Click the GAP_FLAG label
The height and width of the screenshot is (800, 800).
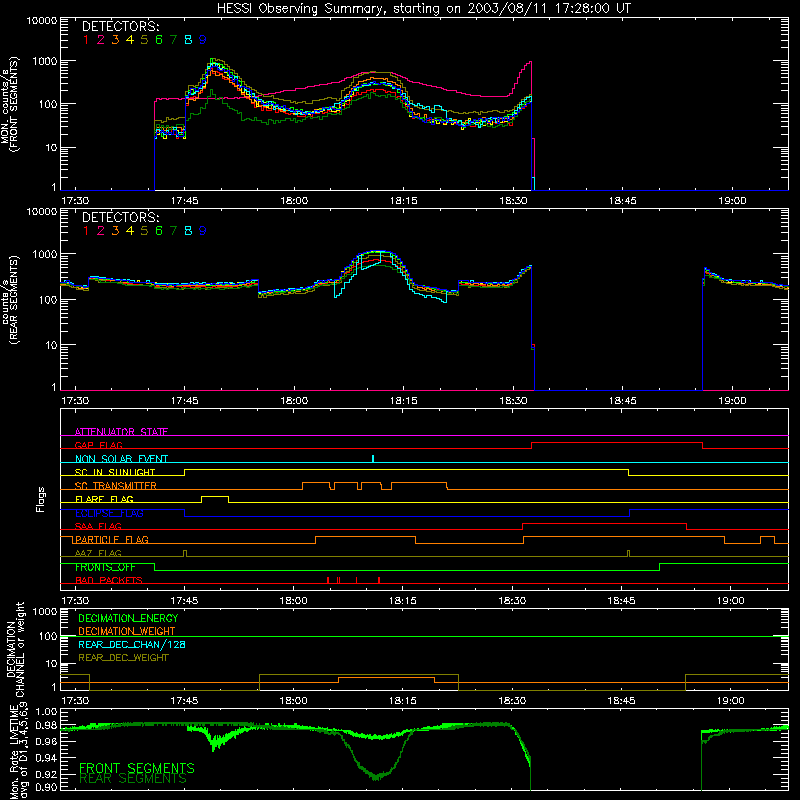tap(98, 445)
